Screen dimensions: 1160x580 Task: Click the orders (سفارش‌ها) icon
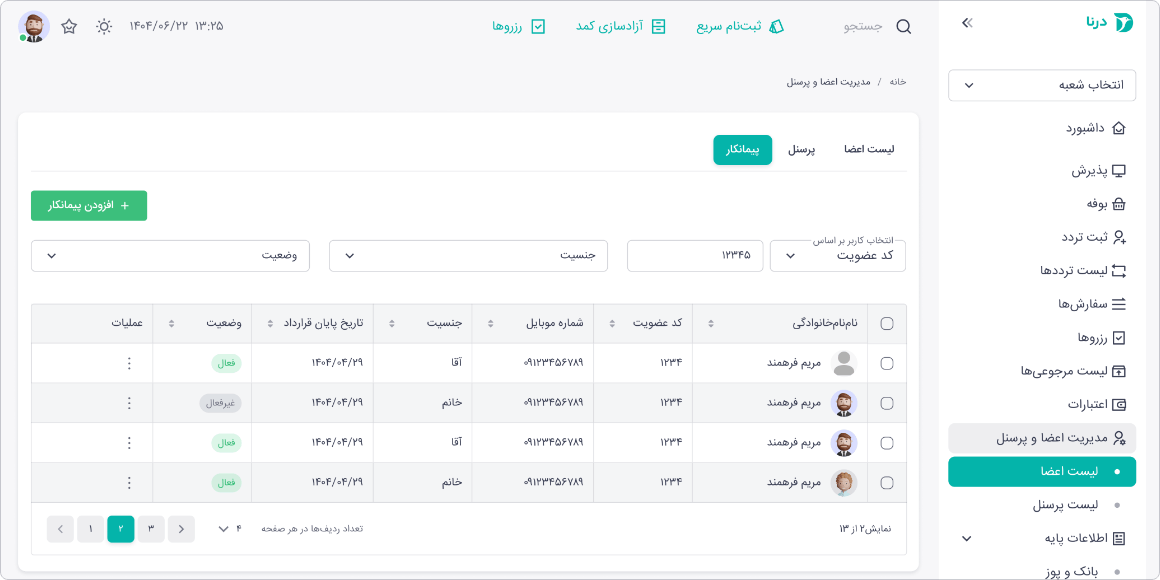(1119, 304)
